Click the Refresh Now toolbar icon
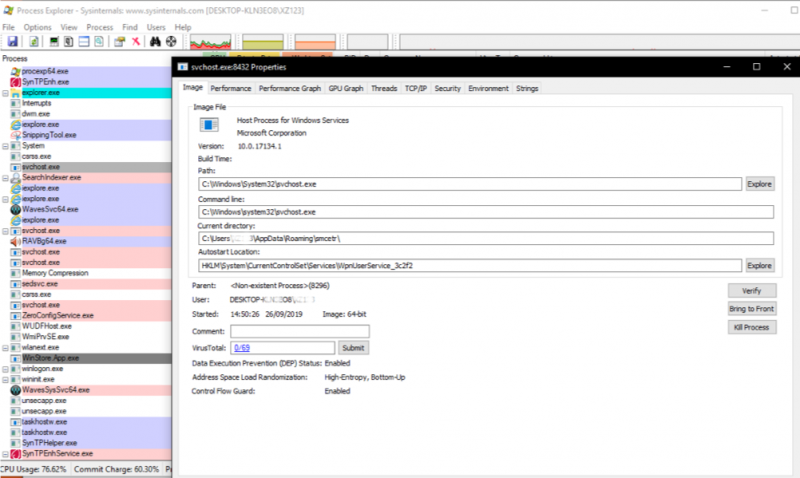The height and width of the screenshot is (478, 800). [x=34, y=41]
